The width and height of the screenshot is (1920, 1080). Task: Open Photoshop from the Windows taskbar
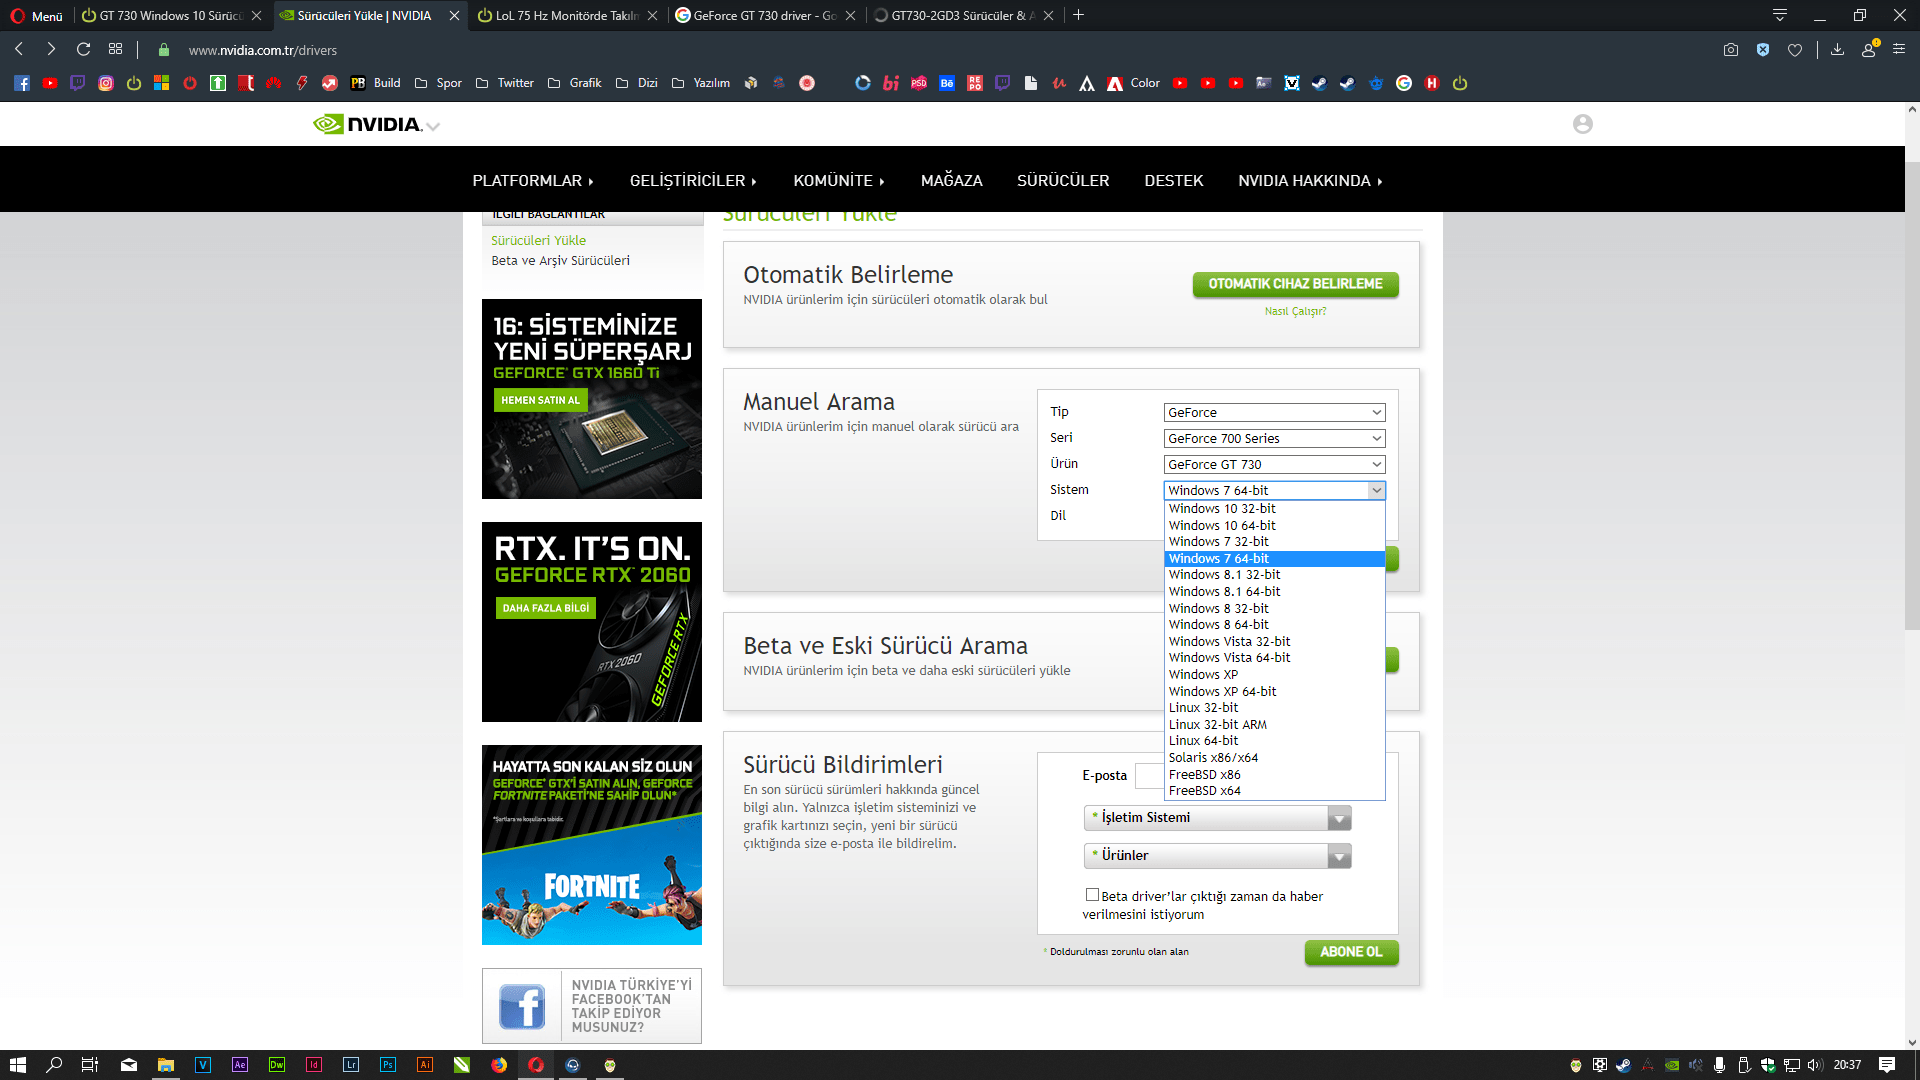388,1065
